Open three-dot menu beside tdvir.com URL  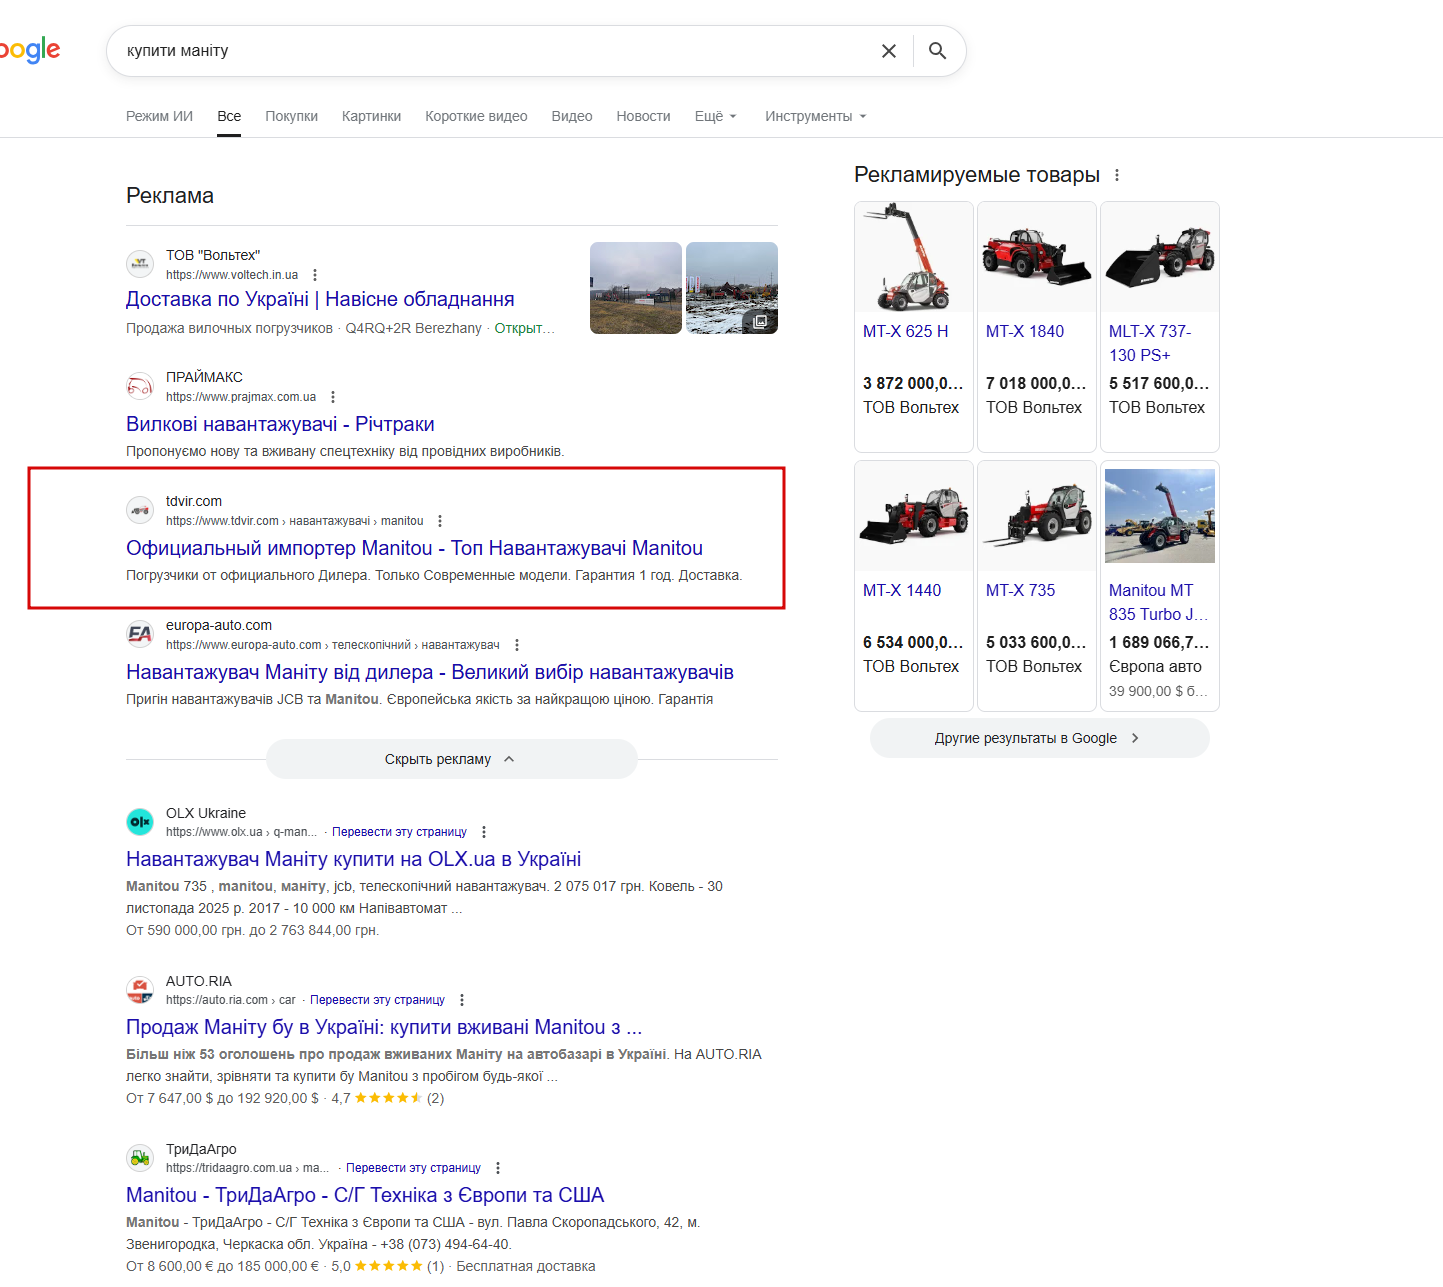(x=440, y=521)
